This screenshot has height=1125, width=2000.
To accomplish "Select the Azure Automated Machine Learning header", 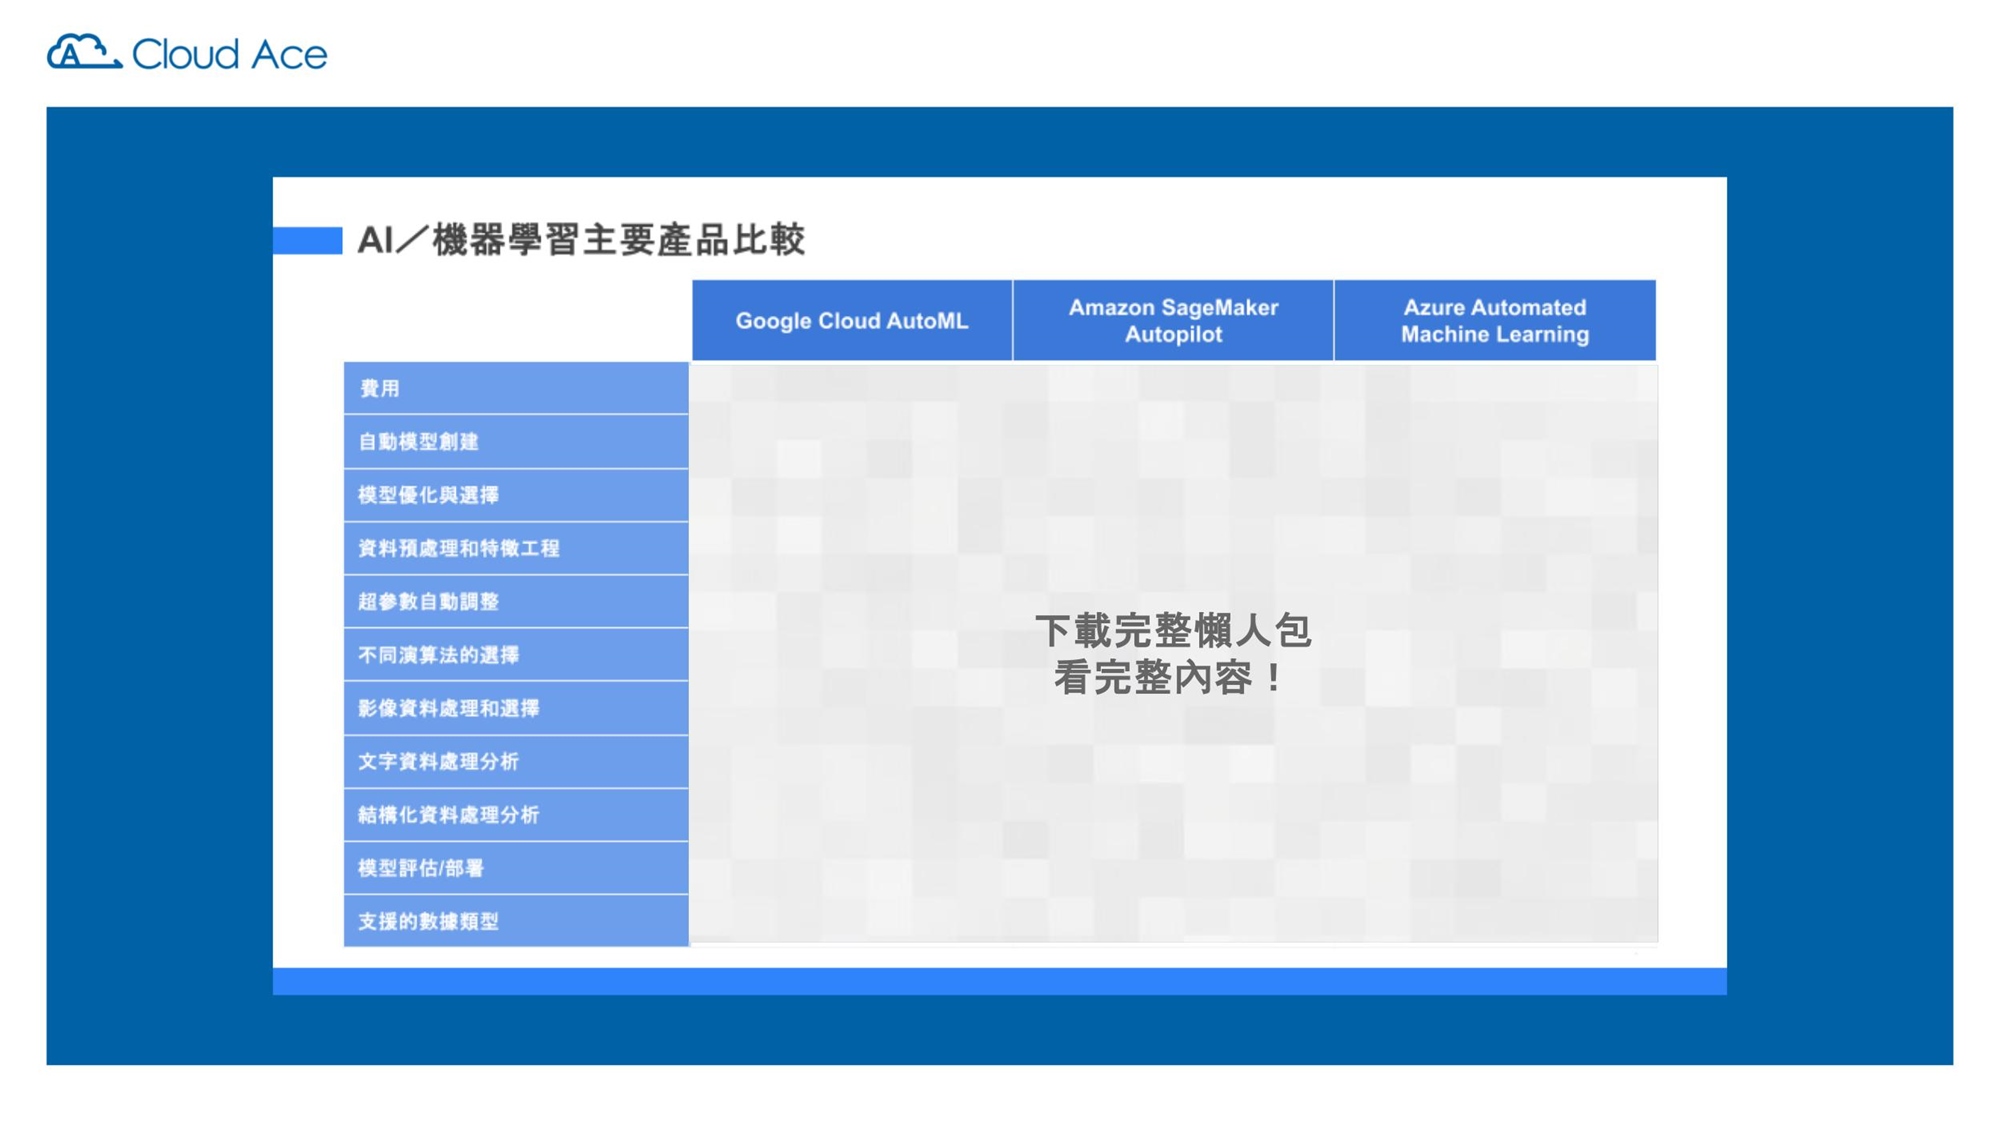I will 1494,321.
